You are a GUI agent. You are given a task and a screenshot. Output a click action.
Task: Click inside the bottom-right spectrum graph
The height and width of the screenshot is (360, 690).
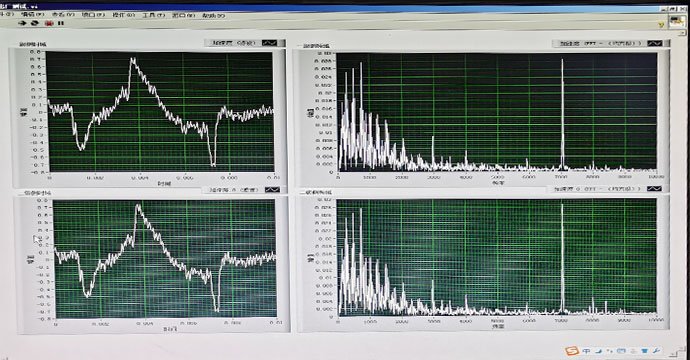[x=497, y=257]
